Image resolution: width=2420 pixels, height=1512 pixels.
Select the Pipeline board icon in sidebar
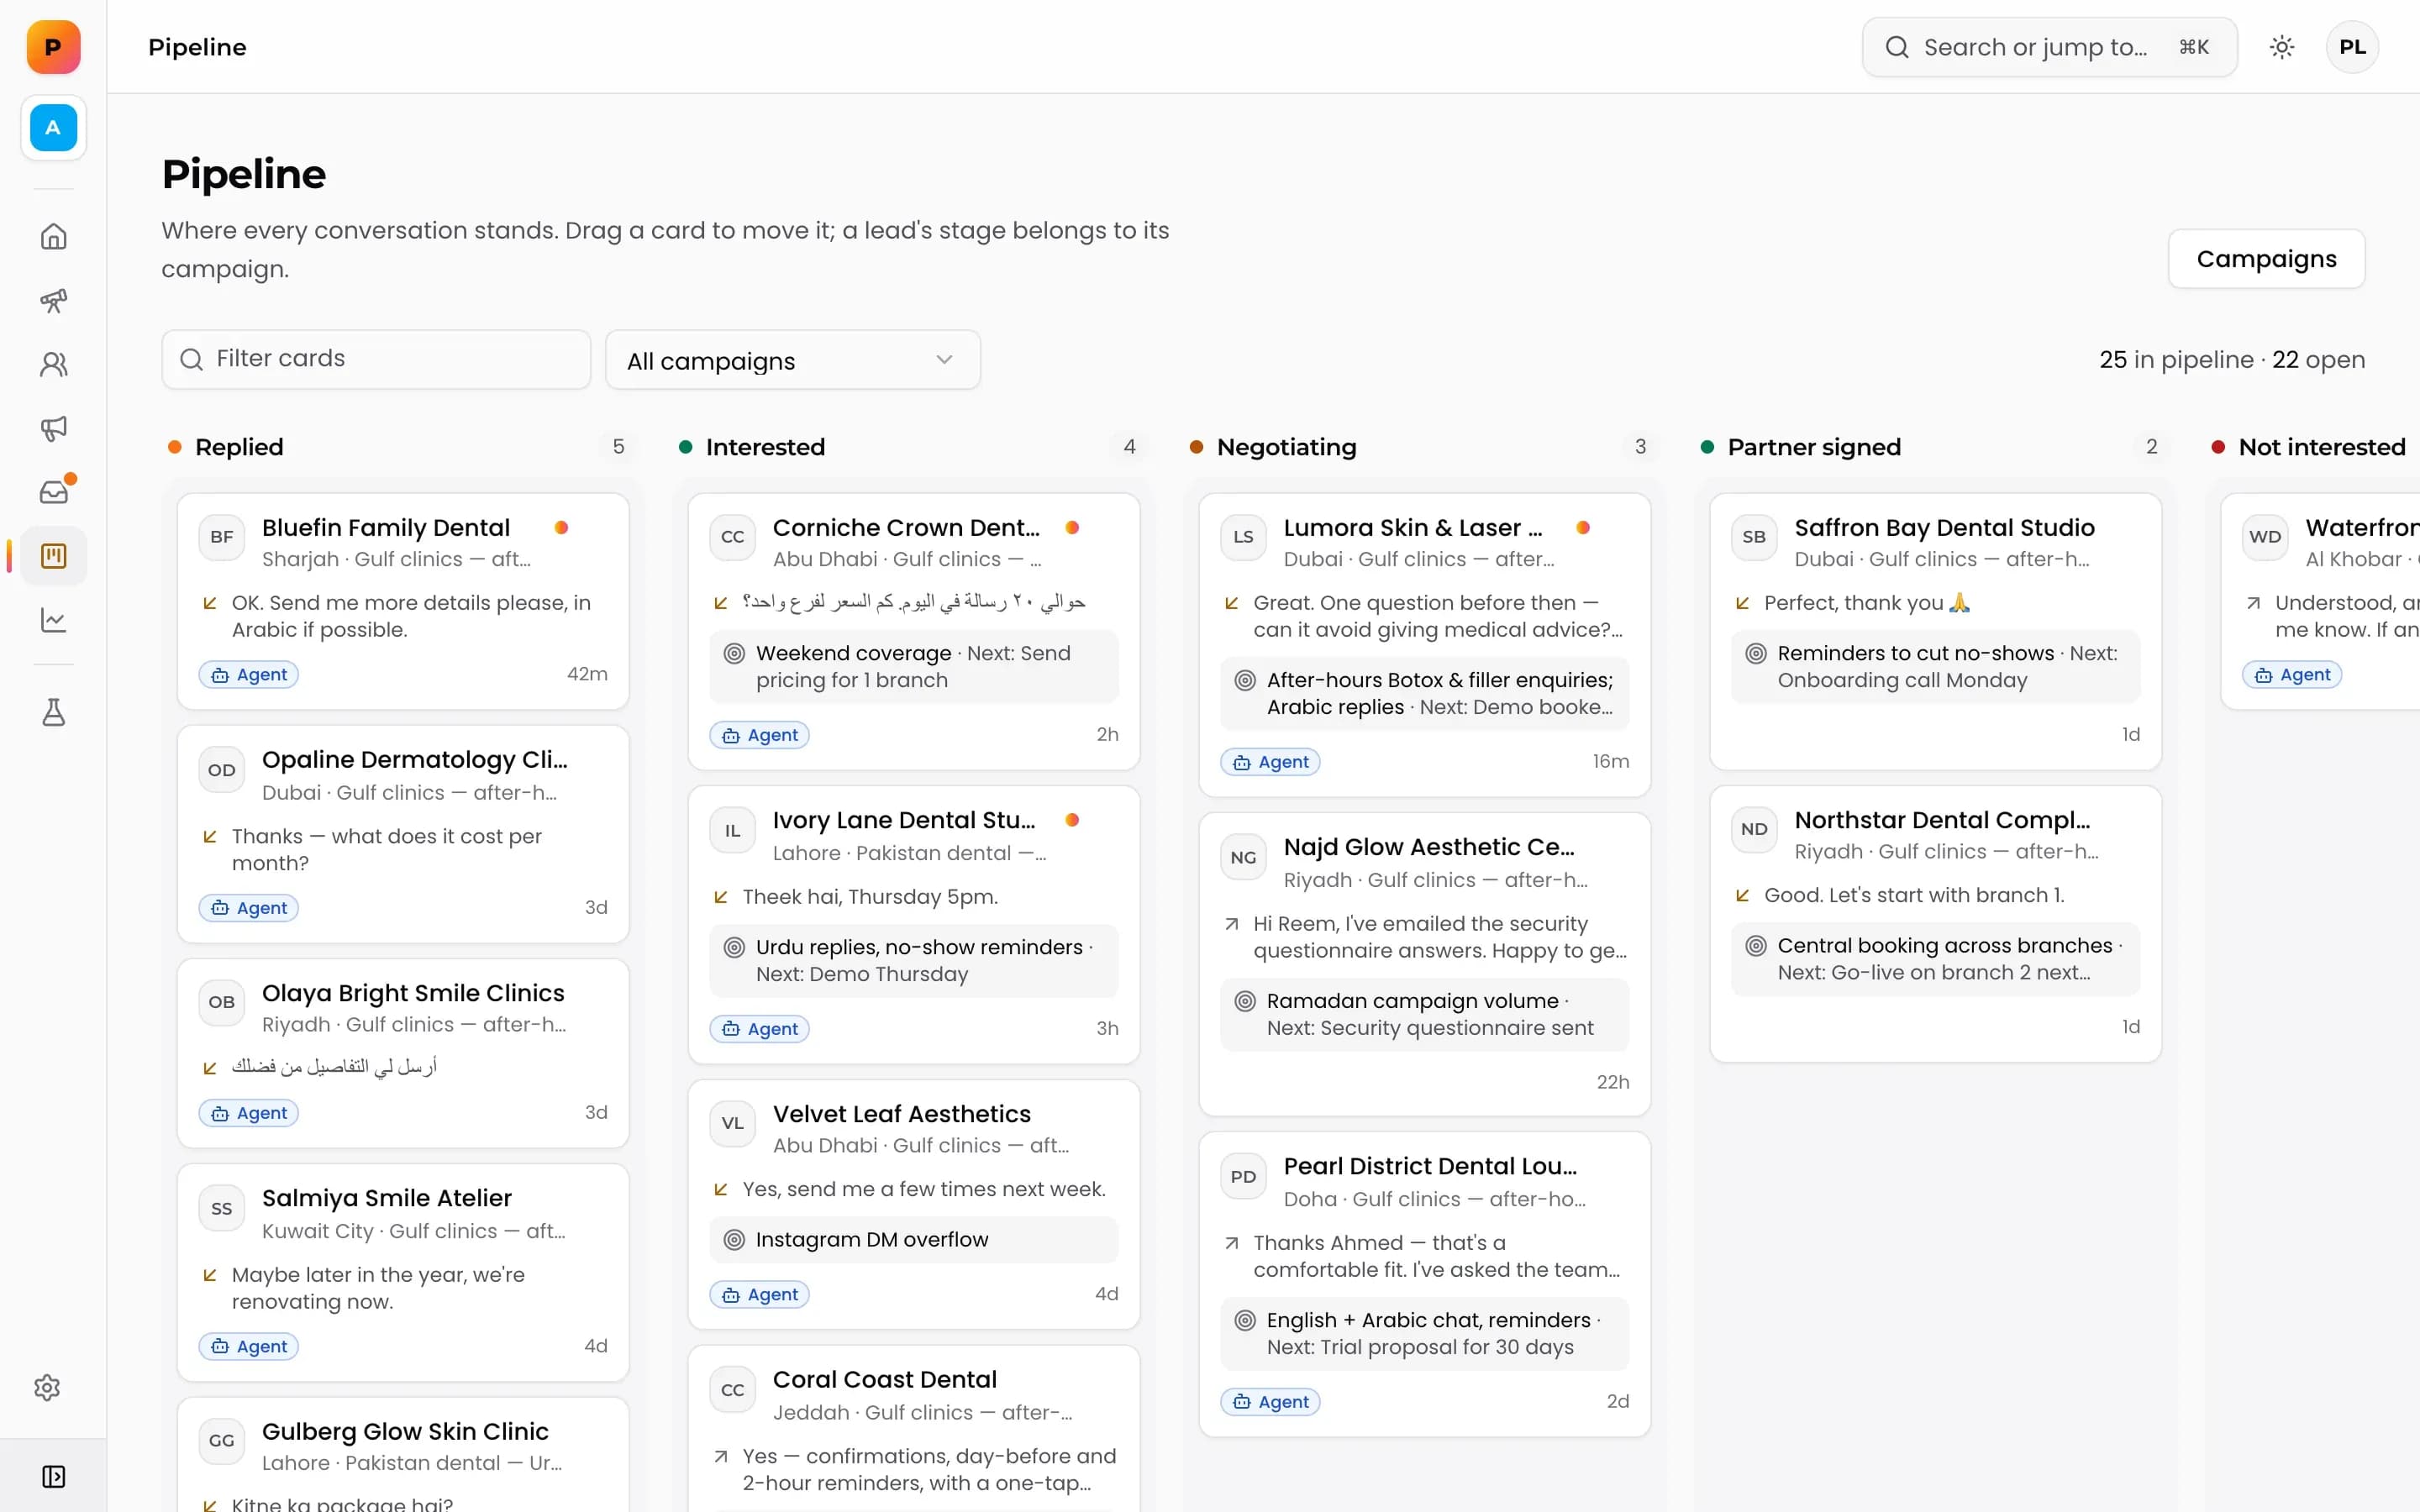point(53,556)
